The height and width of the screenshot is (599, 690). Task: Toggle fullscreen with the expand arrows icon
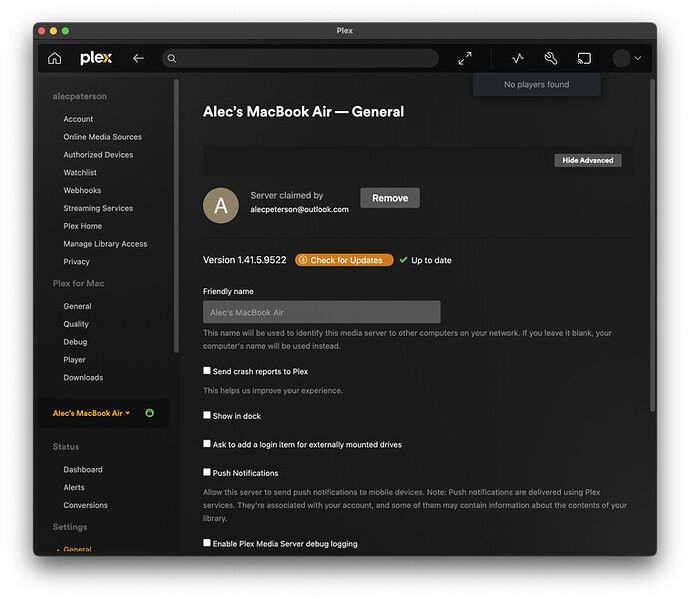coord(465,58)
